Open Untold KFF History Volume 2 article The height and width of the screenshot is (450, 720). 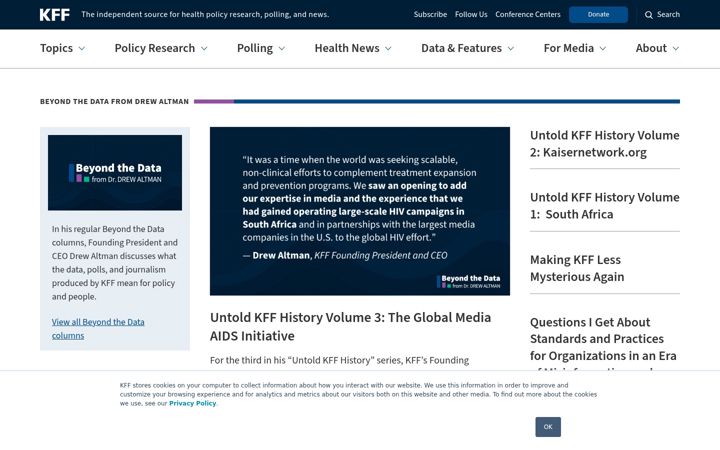click(604, 144)
